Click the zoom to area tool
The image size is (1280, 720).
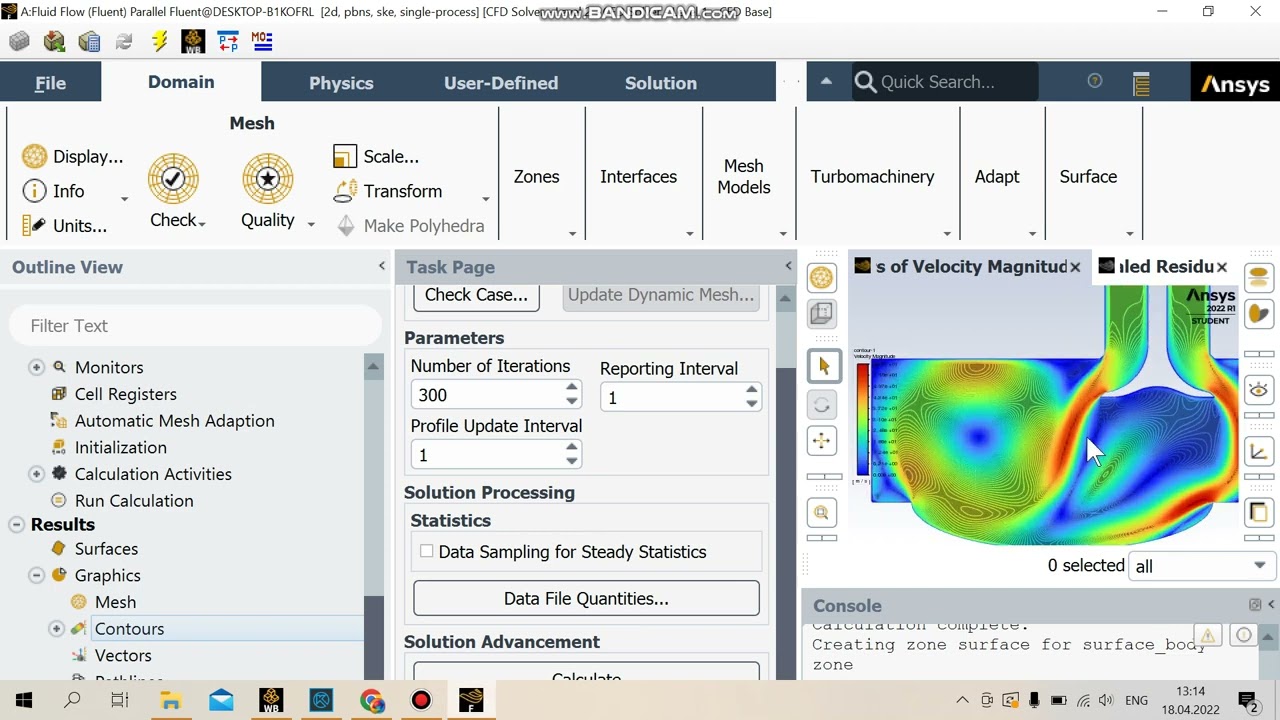tap(822, 513)
